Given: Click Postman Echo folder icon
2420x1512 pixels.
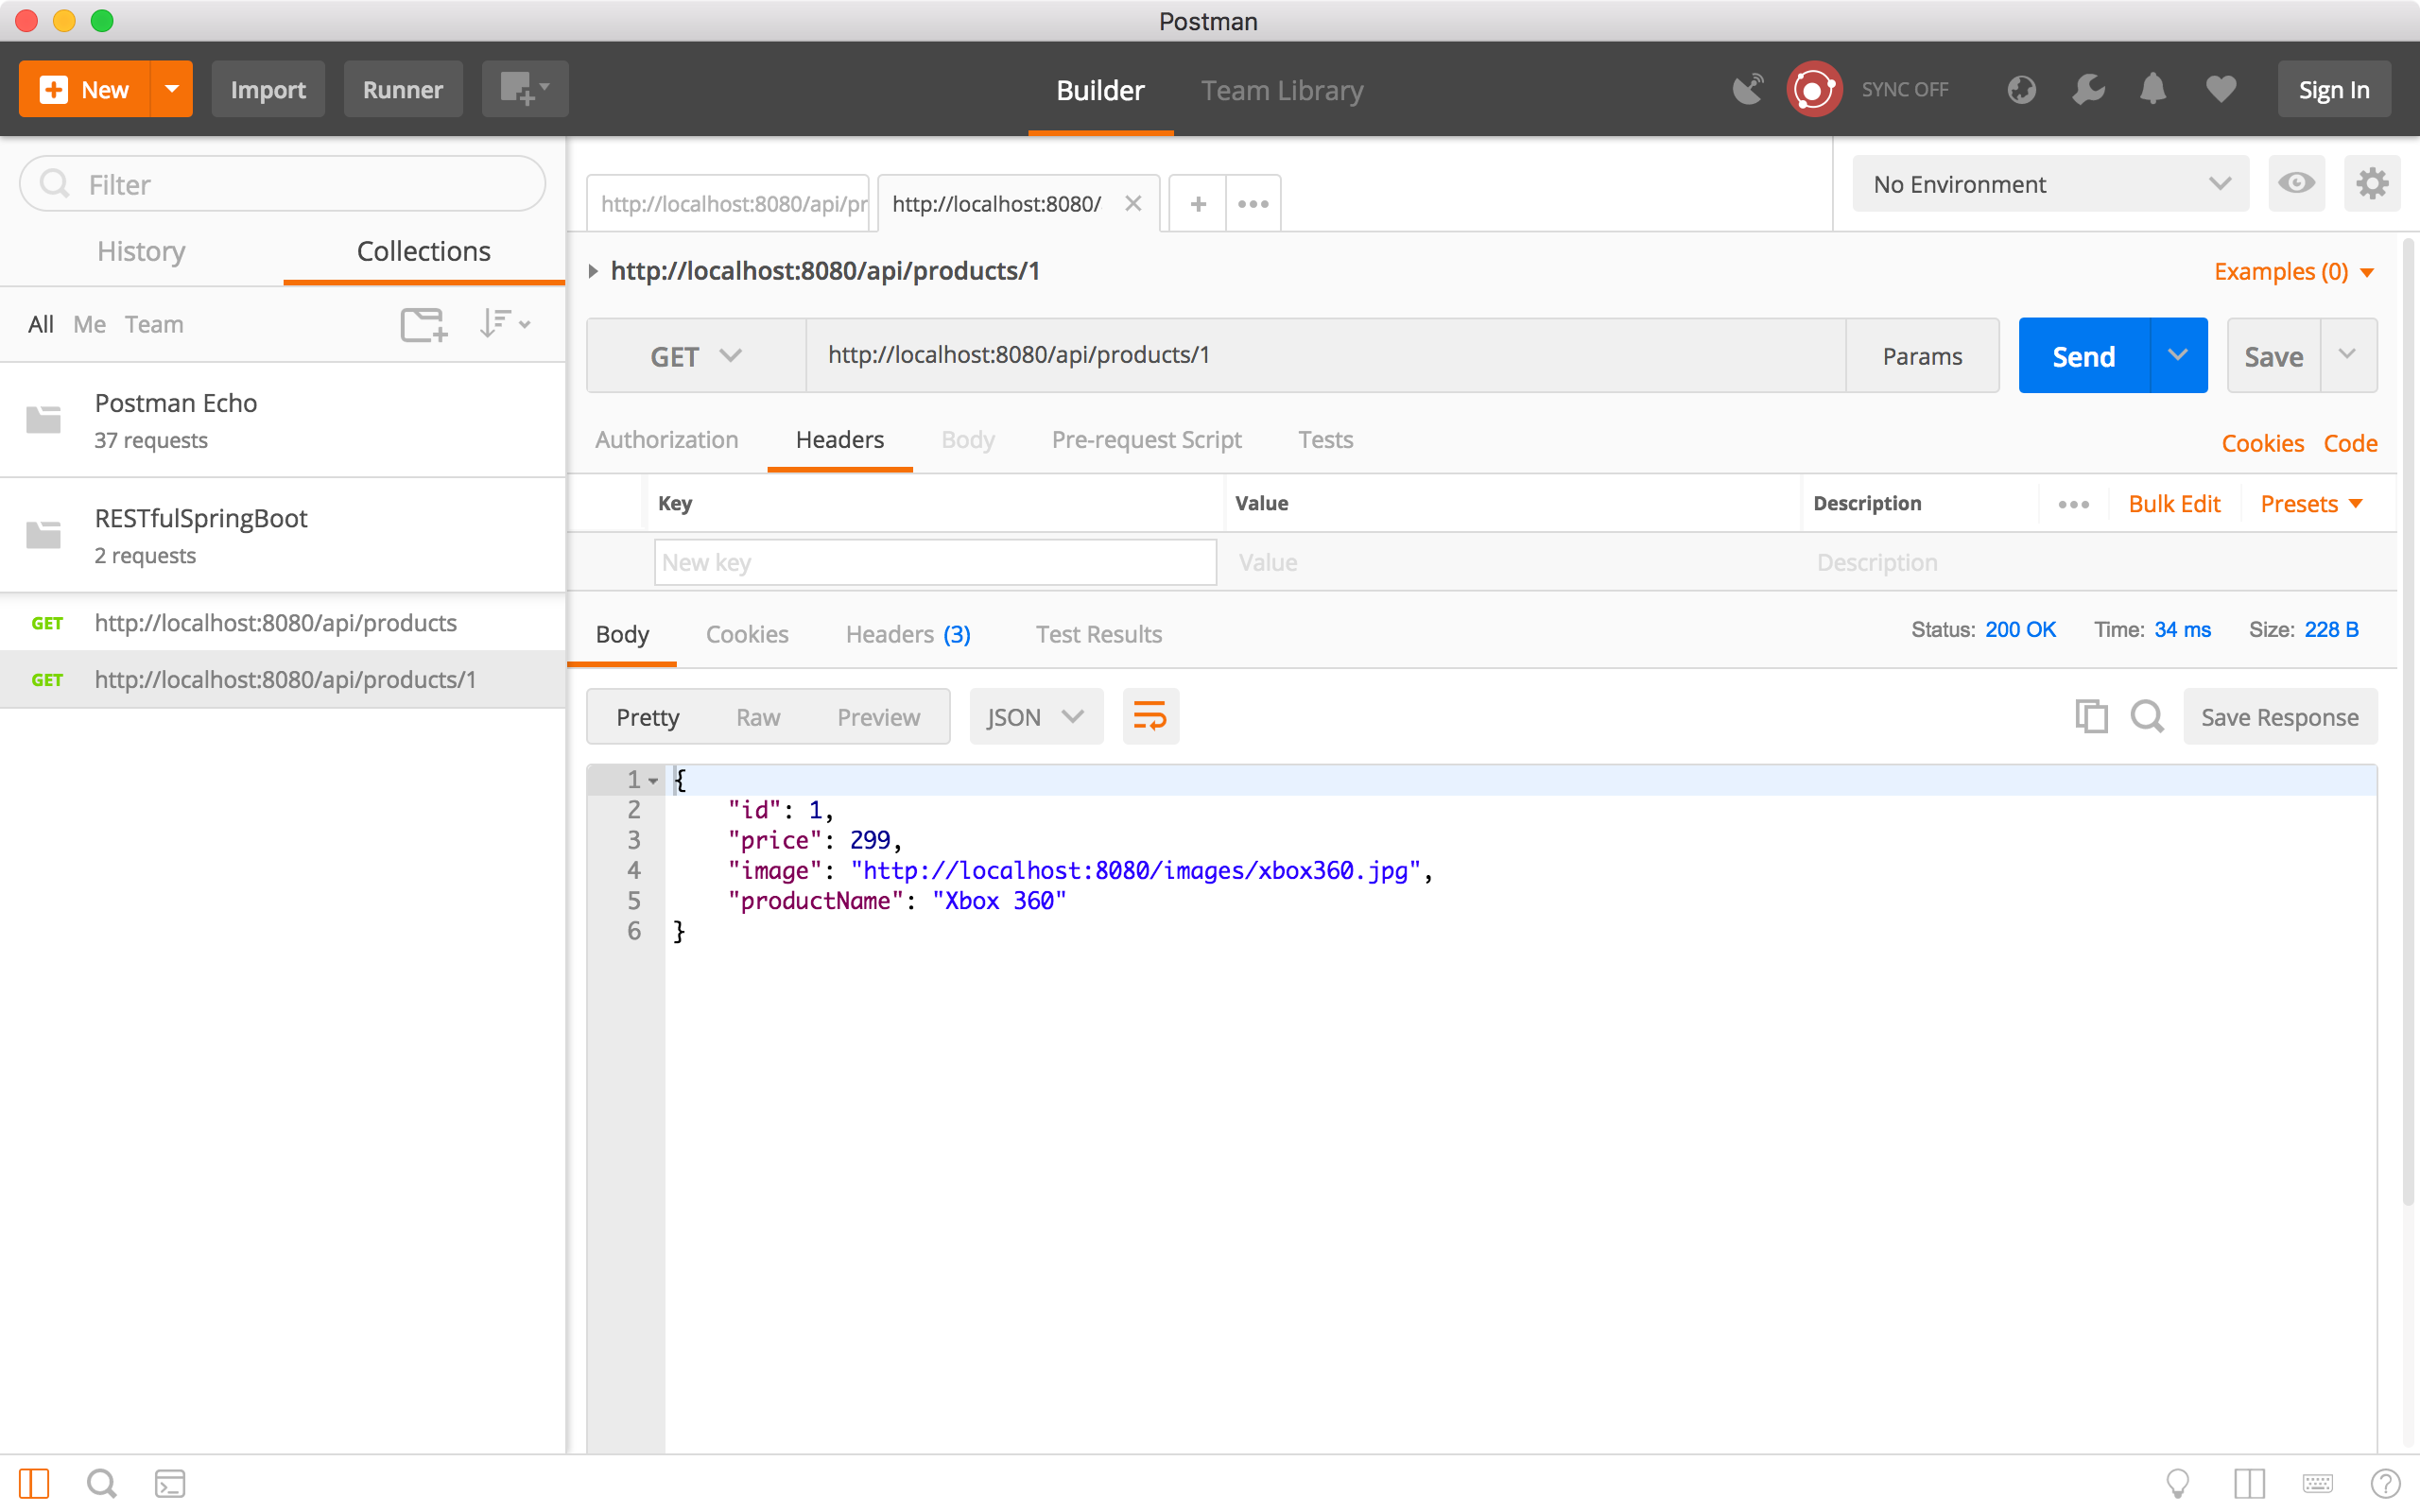Looking at the screenshot, I should click(43, 420).
